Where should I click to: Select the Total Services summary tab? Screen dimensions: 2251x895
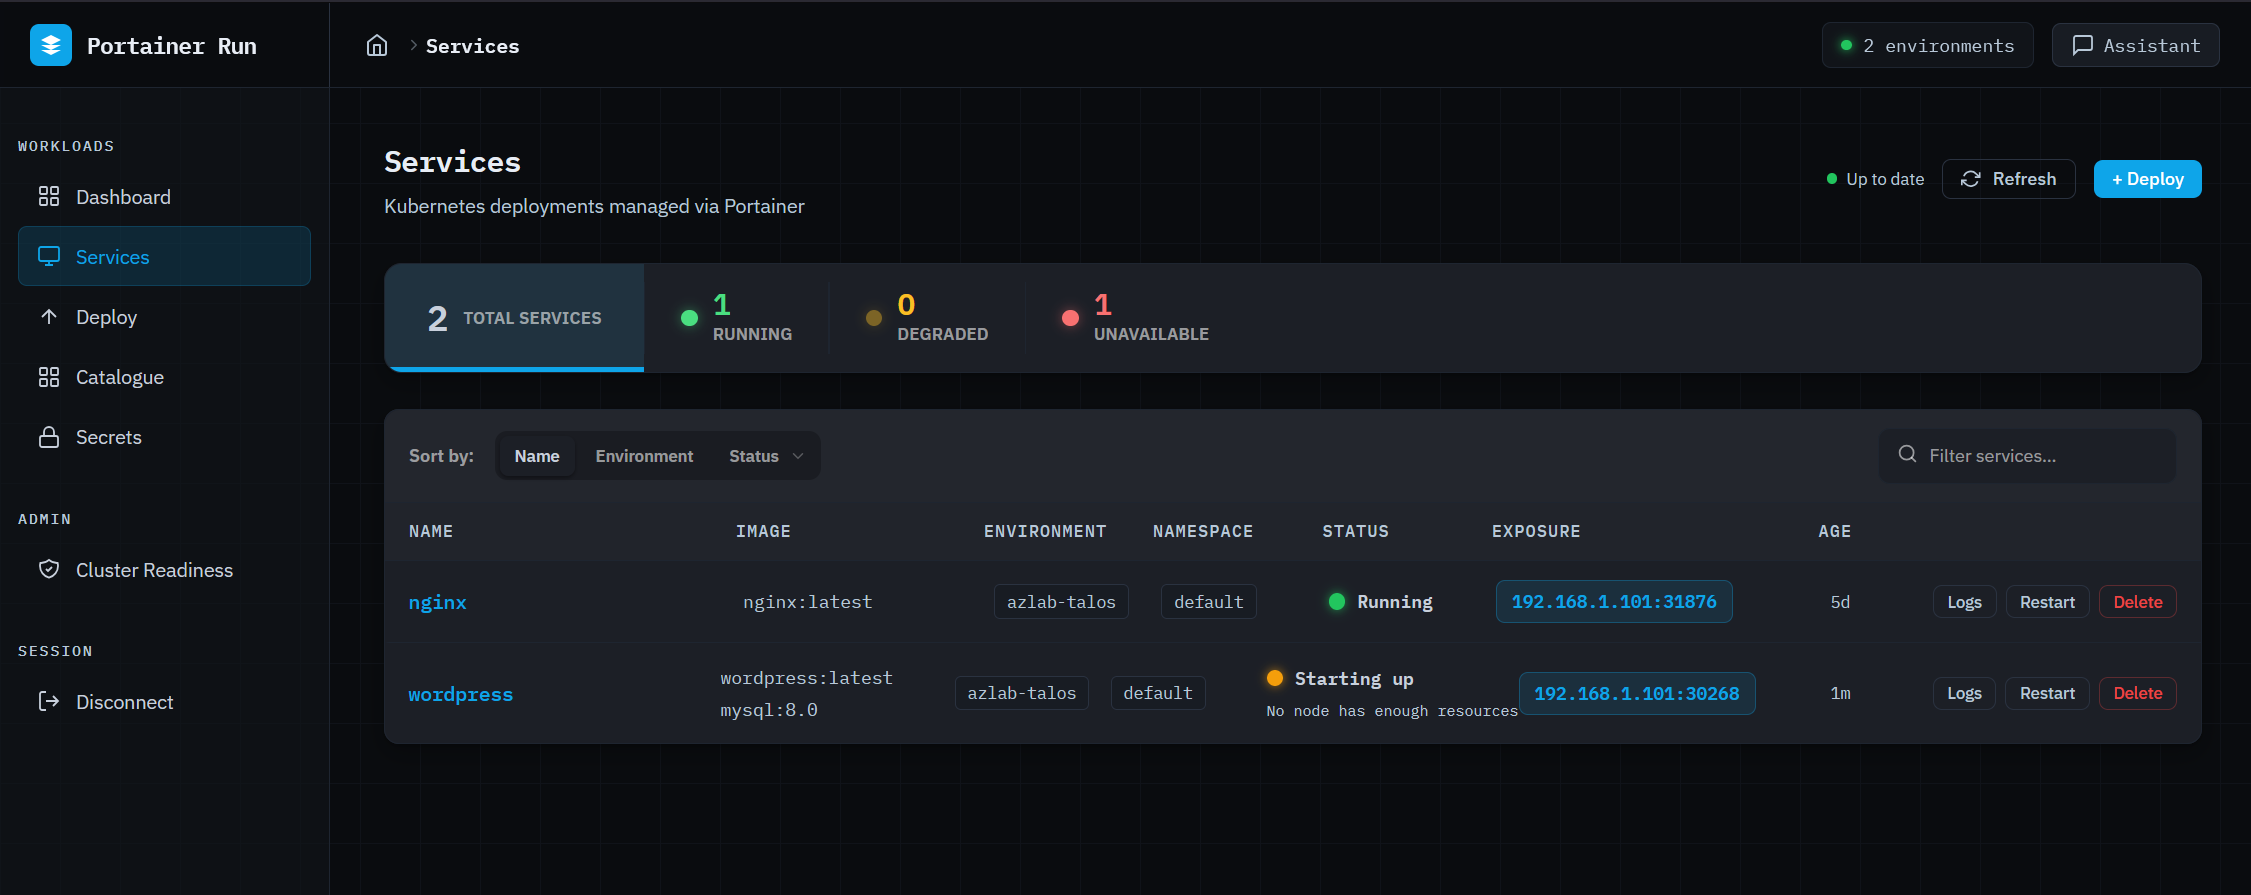(514, 318)
